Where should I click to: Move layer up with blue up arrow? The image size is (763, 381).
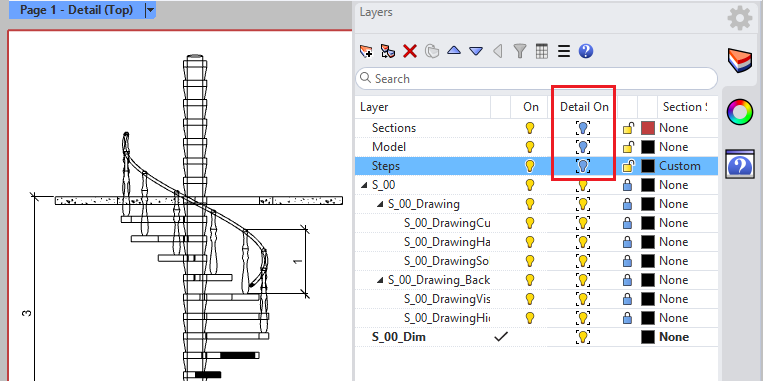[454, 51]
